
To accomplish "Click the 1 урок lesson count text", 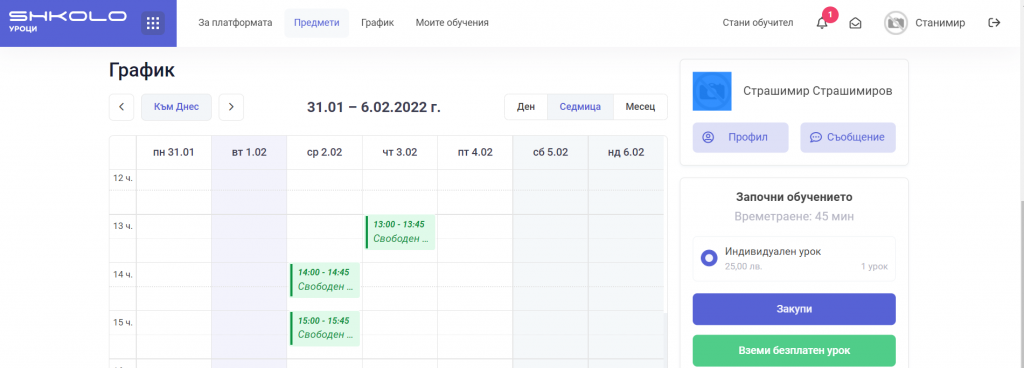I will pyautogui.click(x=874, y=267).
